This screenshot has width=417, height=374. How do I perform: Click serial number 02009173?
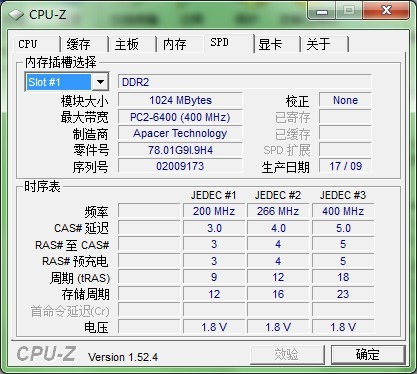pyautogui.click(x=180, y=166)
